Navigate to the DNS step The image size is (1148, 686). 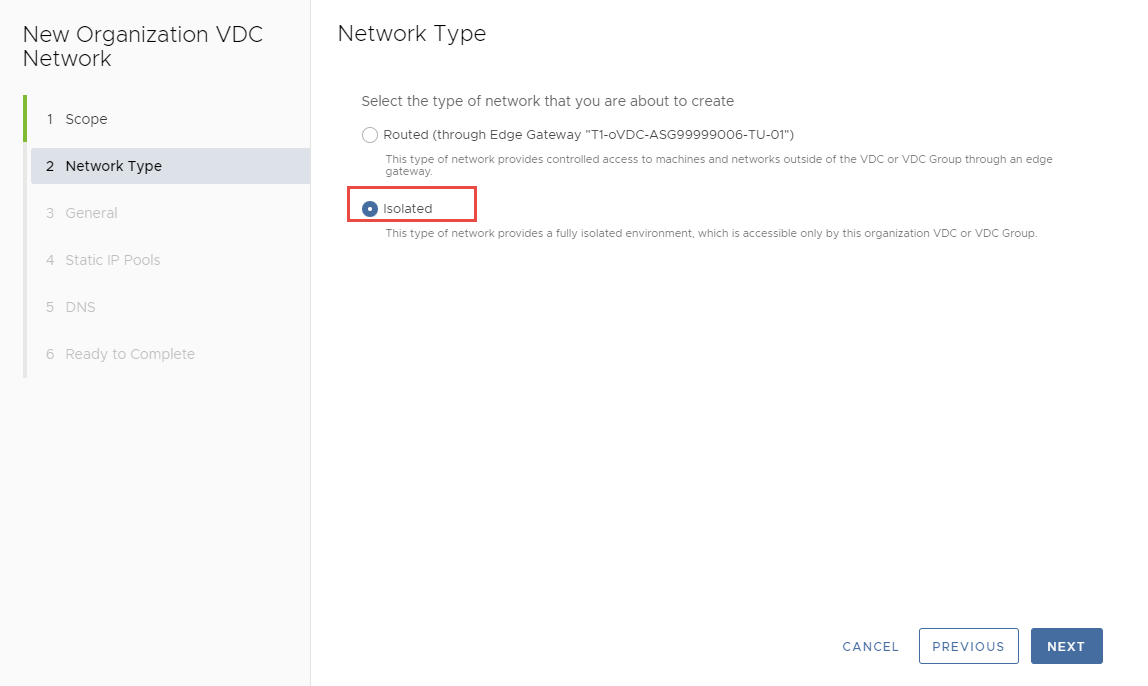point(80,307)
